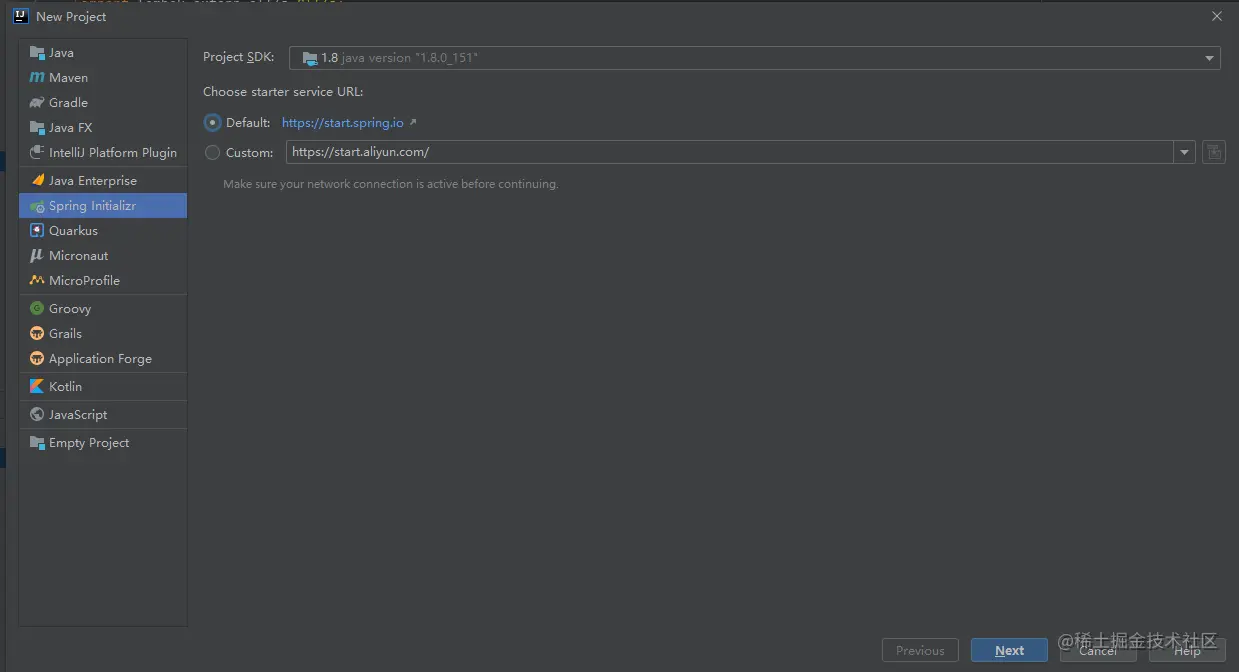Click the manage custom URLs icon button
Screen dimensions: 1239x672
click(1214, 152)
